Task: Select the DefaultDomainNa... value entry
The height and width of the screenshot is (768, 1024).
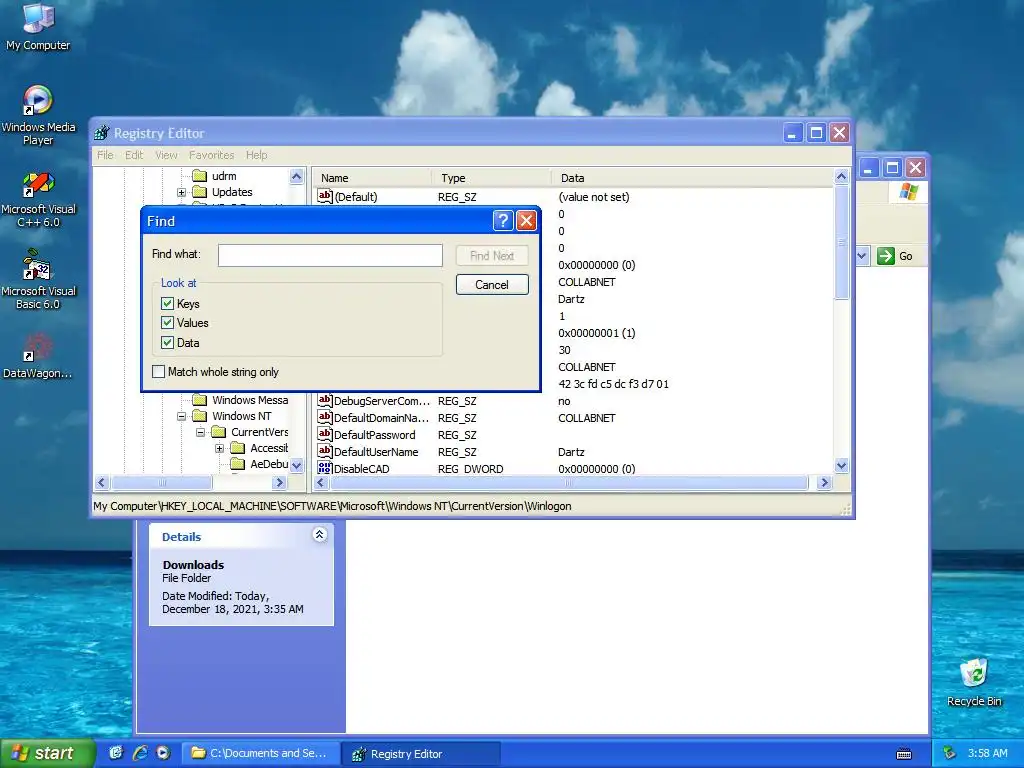Action: tap(374, 418)
